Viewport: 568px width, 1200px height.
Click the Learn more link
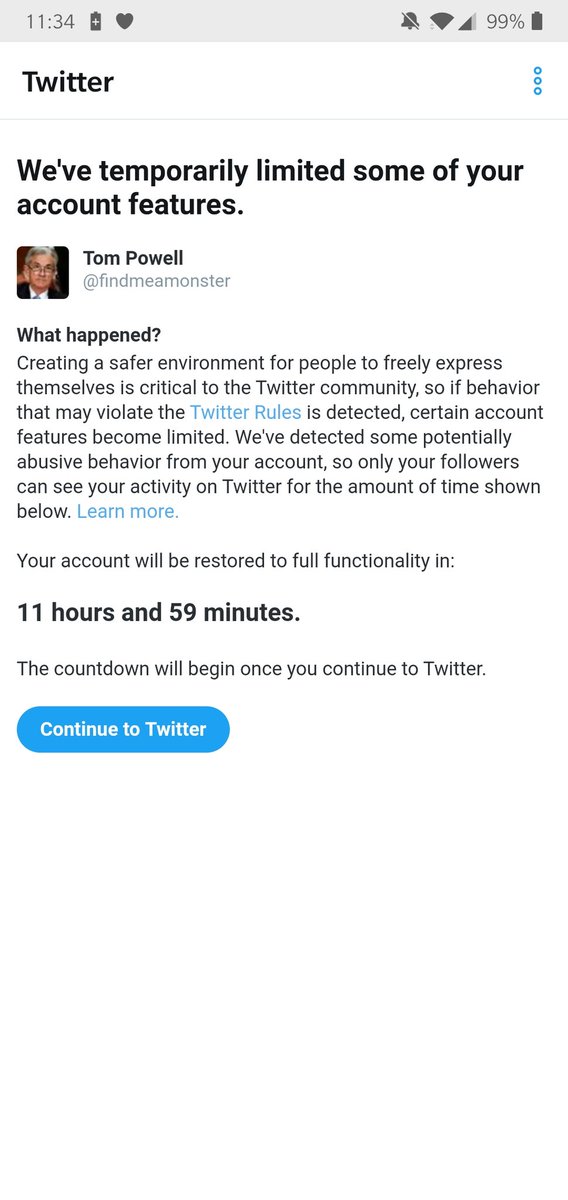tap(128, 511)
